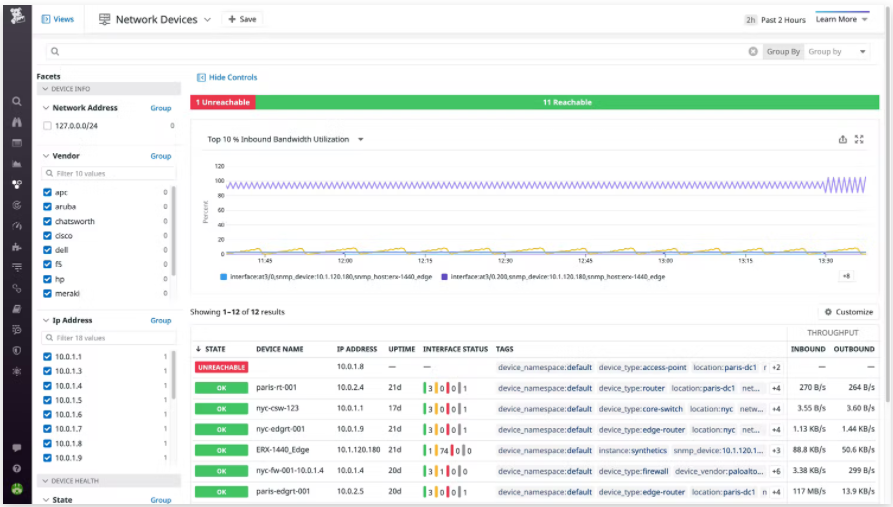Click the Views tab button
Image resolution: width=893 pixels, height=507 pixels.
pyautogui.click(x=57, y=19)
